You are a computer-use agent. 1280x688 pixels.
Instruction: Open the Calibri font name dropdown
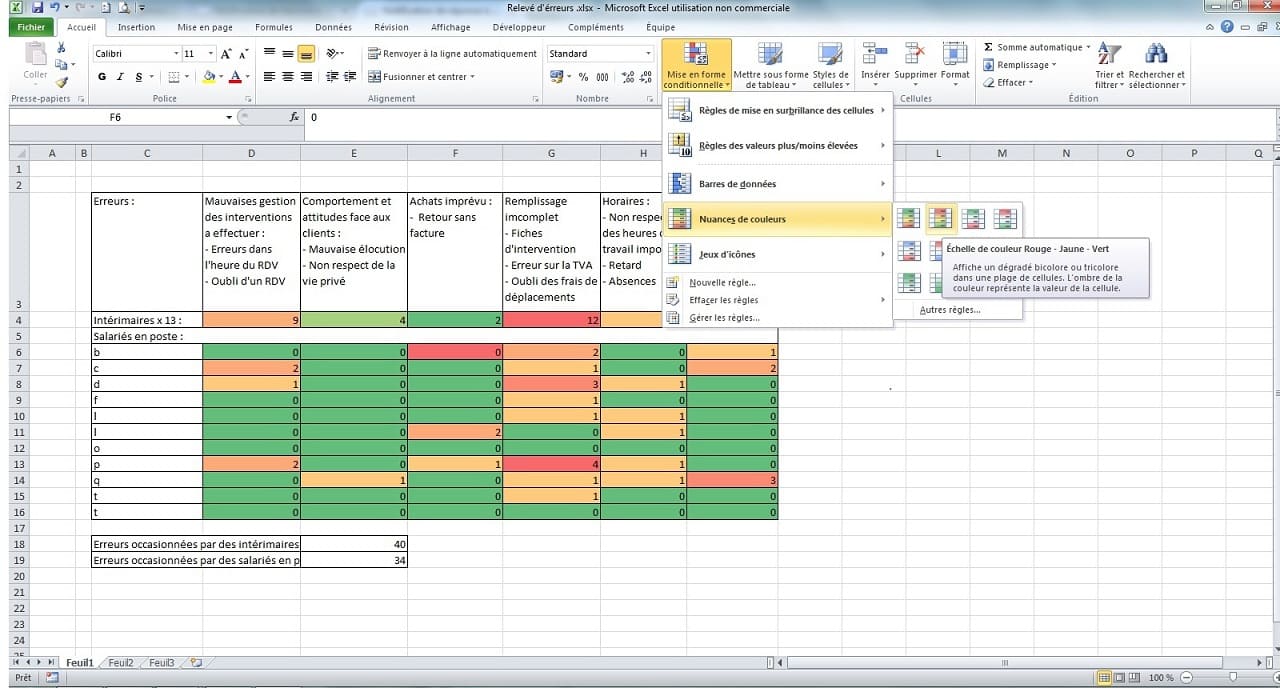(x=177, y=54)
